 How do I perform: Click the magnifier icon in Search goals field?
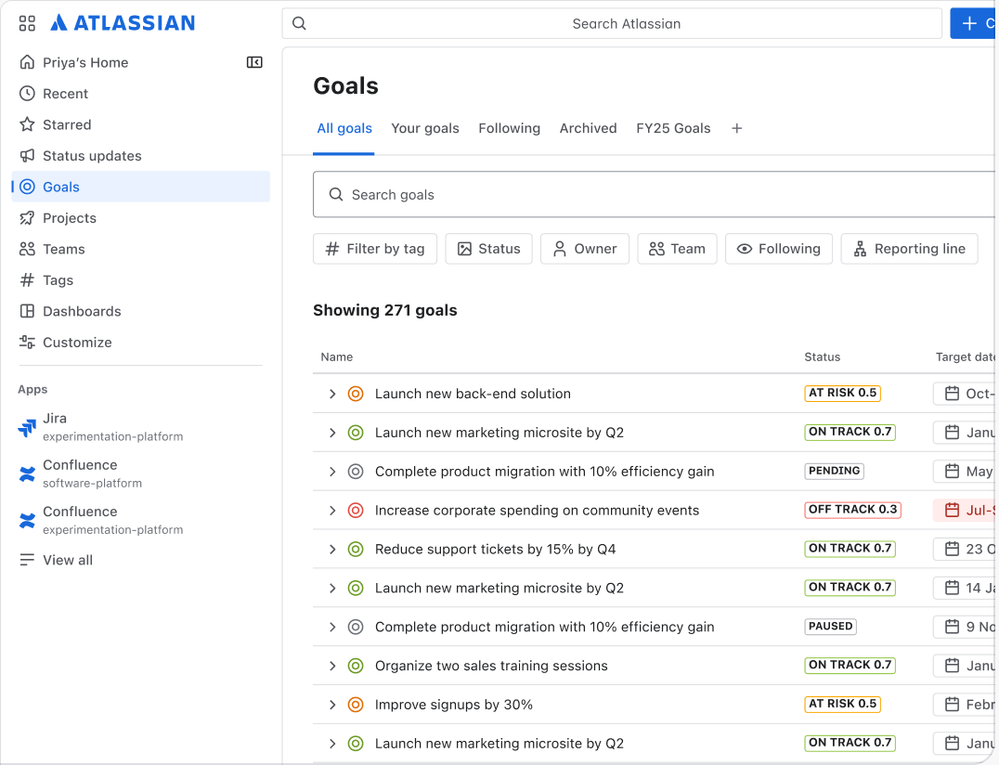[x=336, y=194]
